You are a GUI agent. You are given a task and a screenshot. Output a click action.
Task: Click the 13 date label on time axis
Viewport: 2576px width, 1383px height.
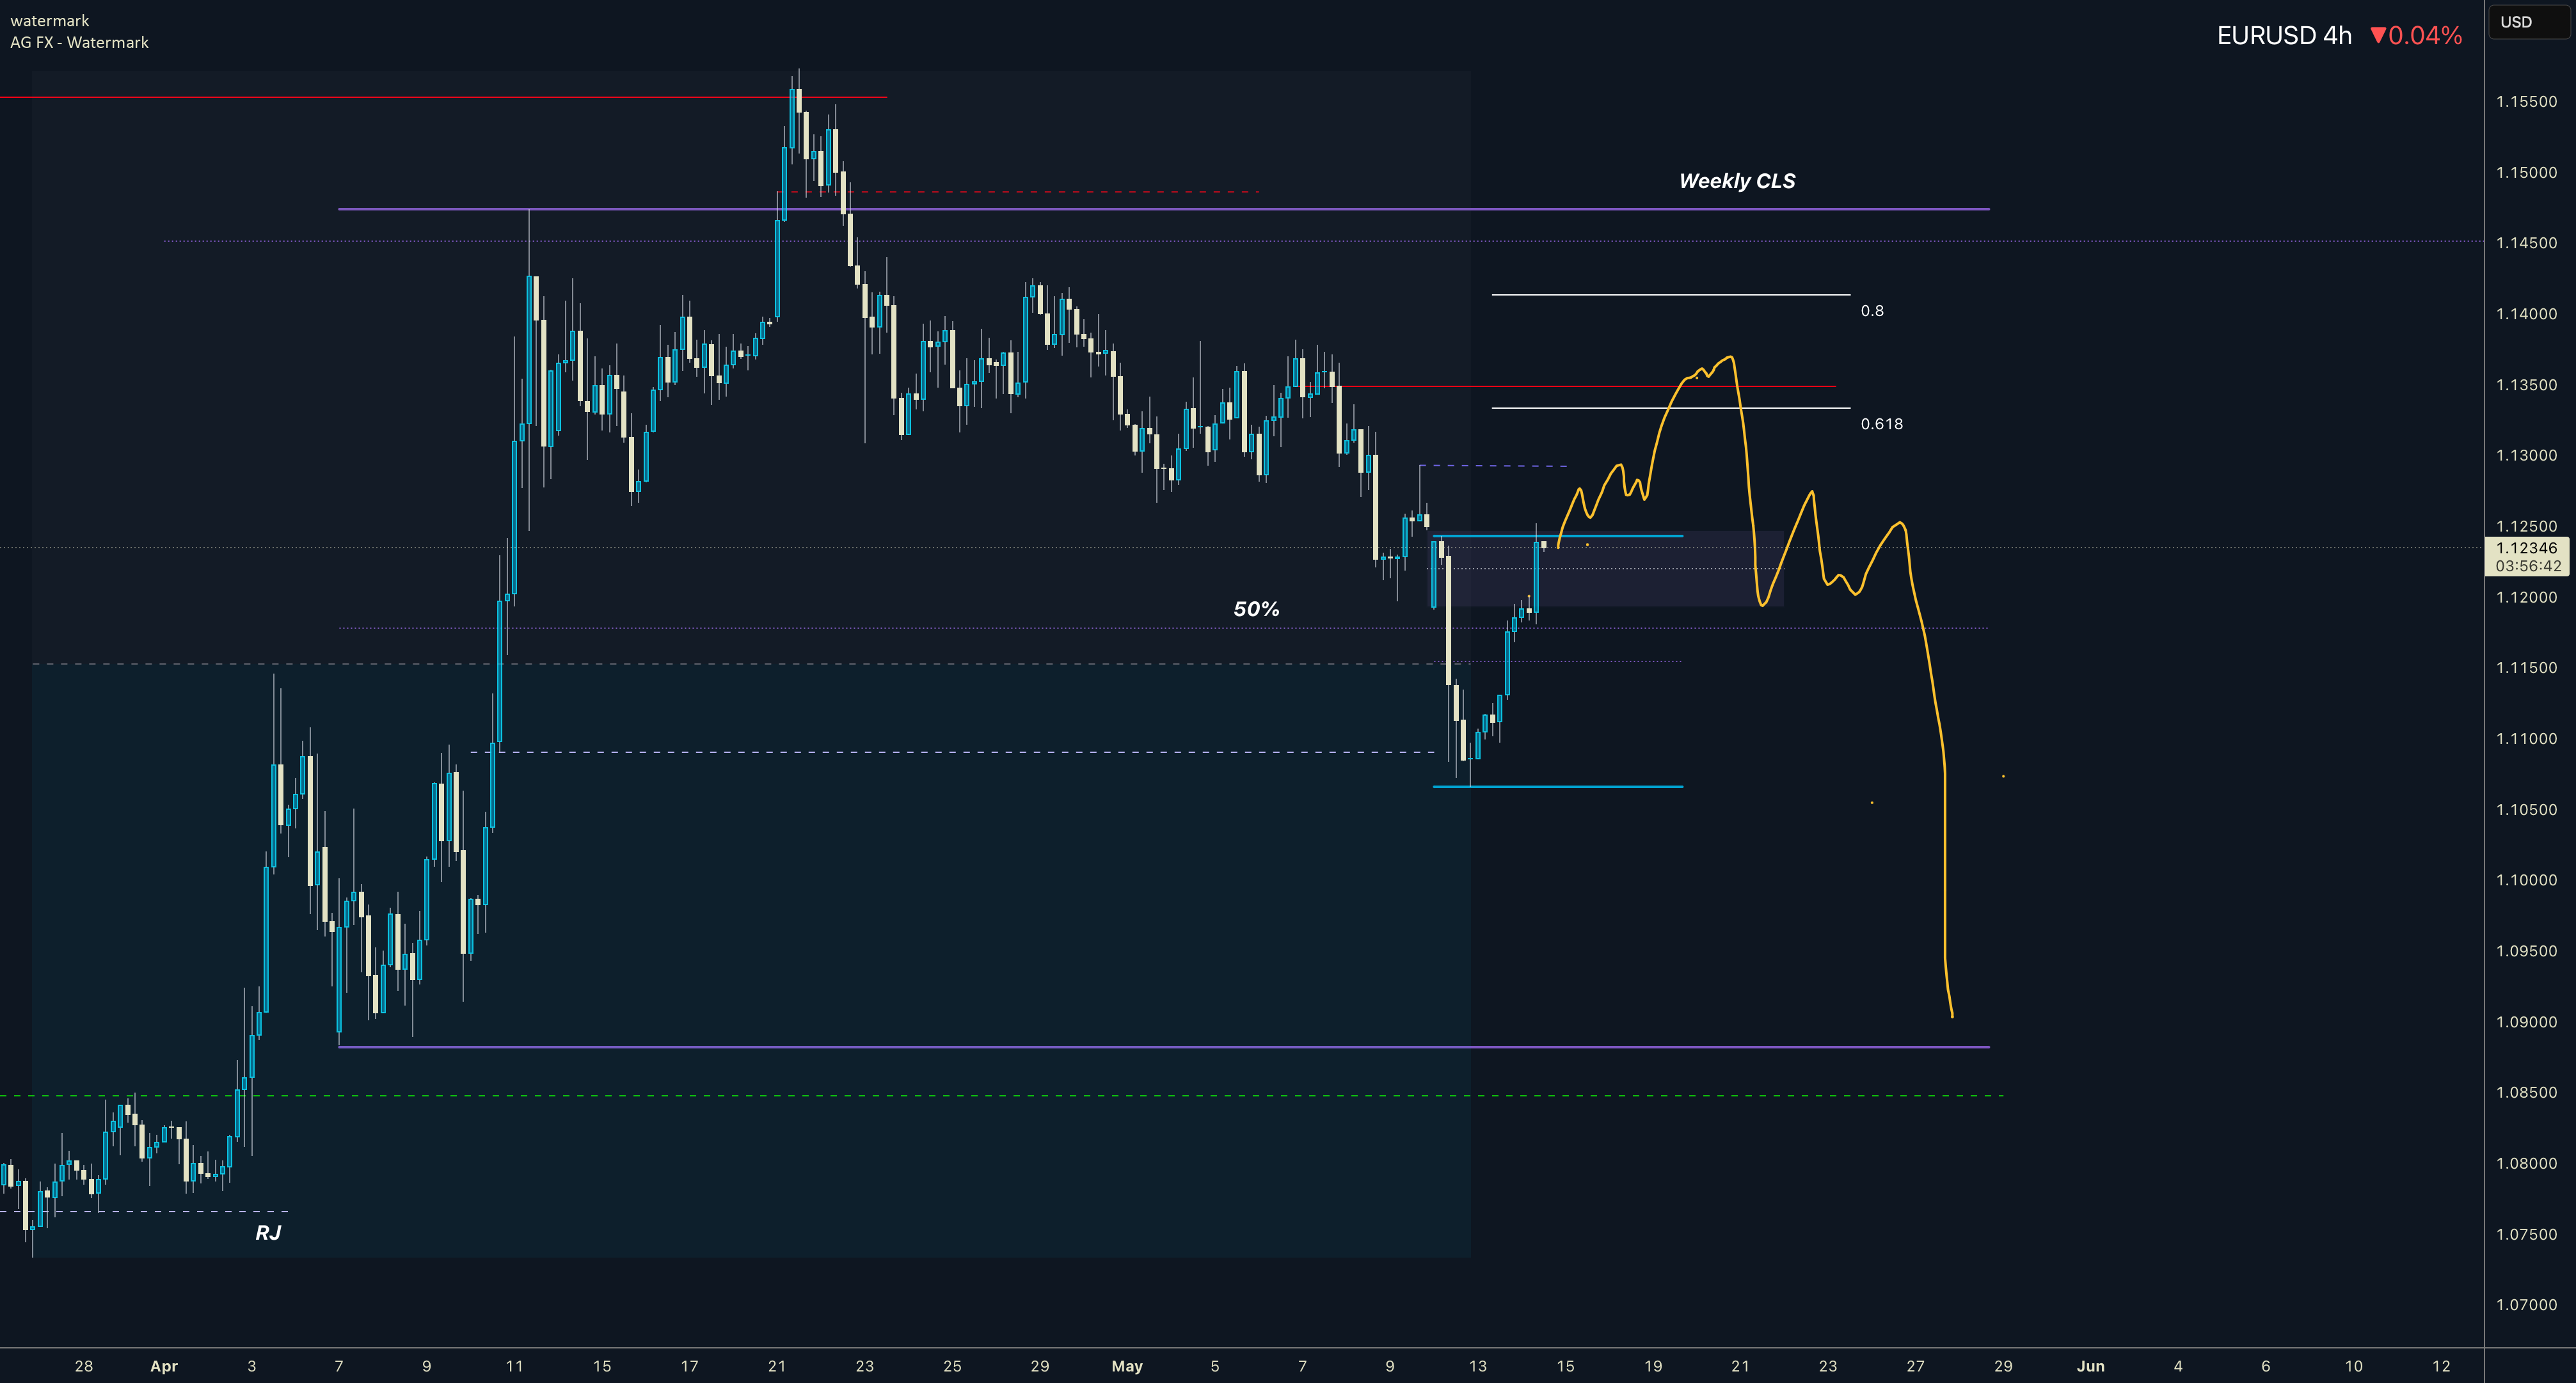click(1478, 1366)
